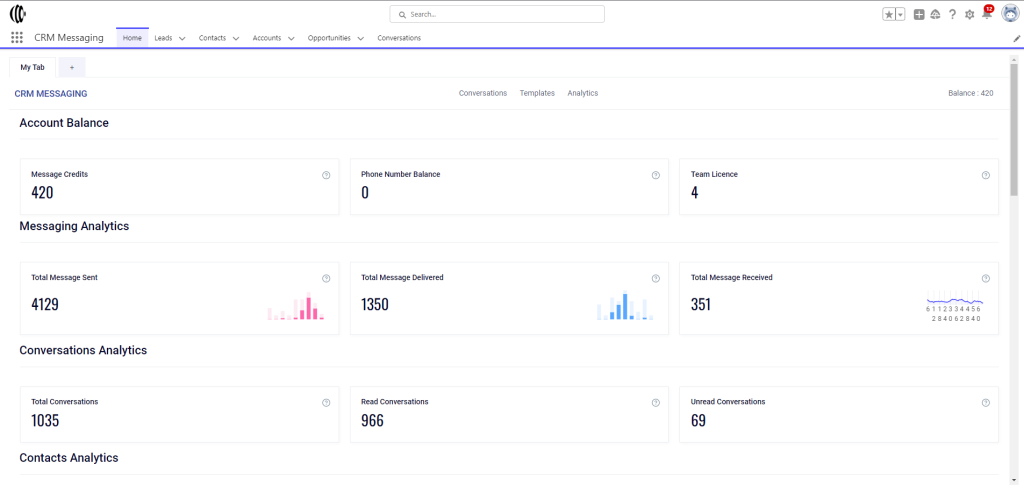Image resolution: width=1024 pixels, height=493 pixels.
Task: Open the App Launcher grid icon
Action: 17,38
